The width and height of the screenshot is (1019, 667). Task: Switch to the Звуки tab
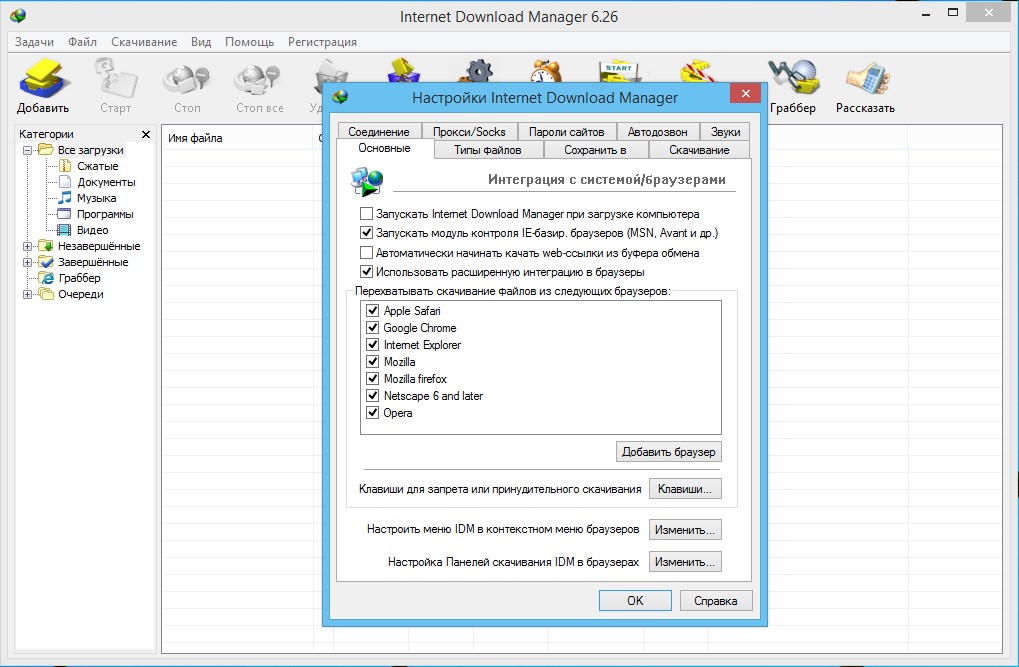pyautogui.click(x=725, y=131)
